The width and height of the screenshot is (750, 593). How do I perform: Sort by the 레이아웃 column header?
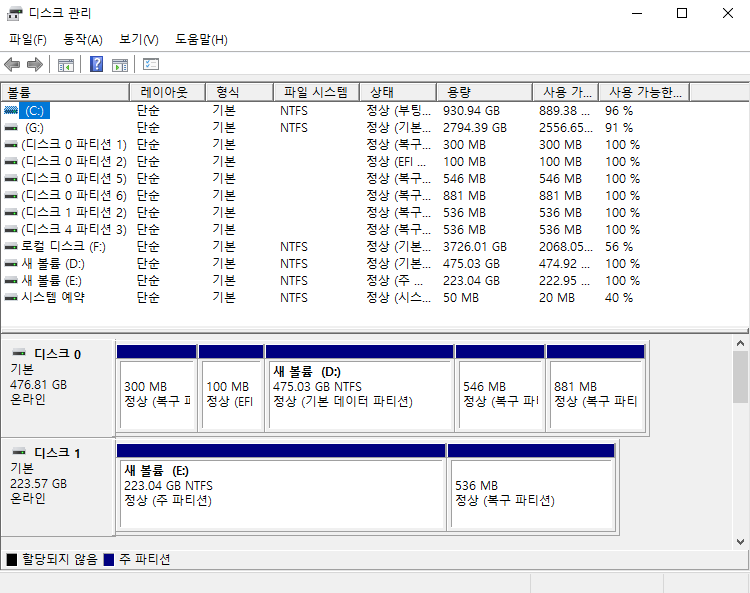pyautogui.click(x=167, y=92)
